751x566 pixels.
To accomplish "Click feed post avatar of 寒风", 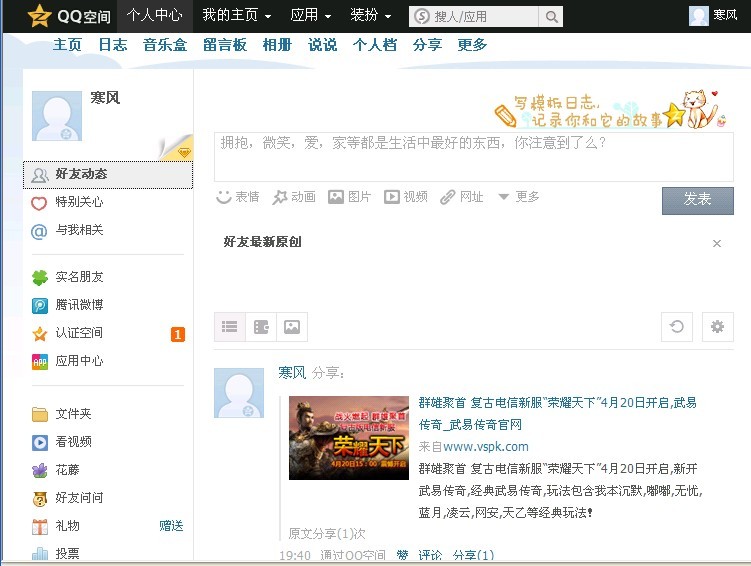I will click(239, 393).
